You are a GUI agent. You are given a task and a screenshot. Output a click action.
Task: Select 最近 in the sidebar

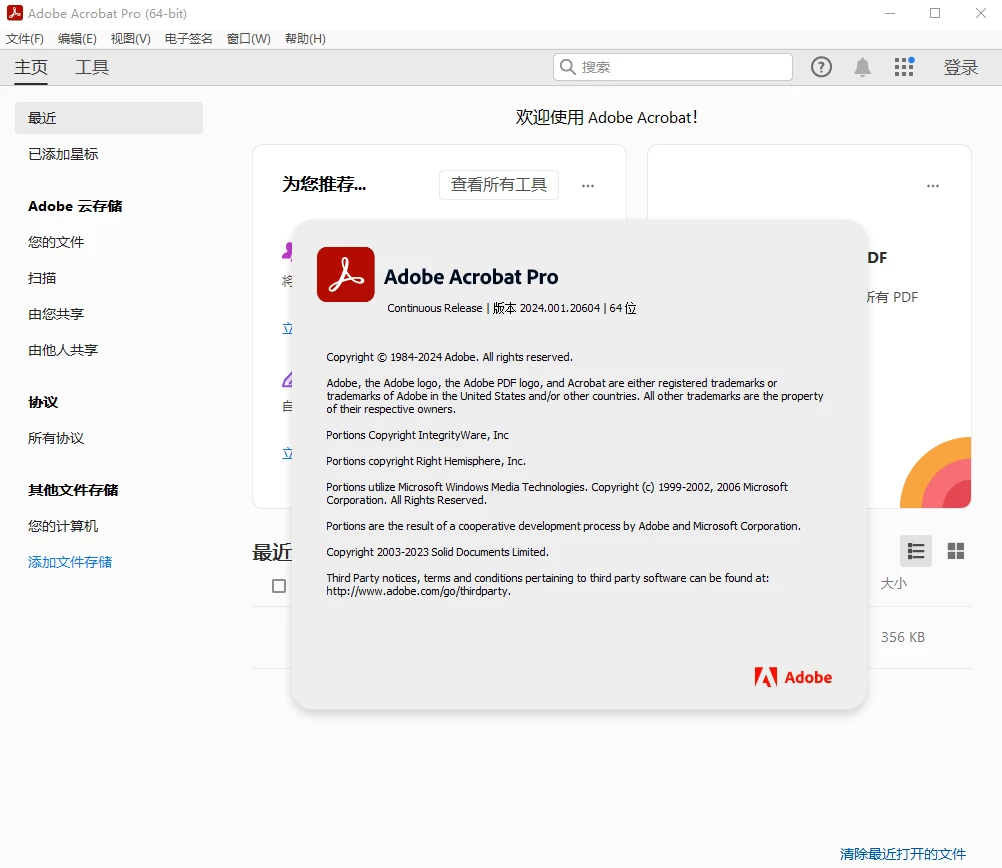(109, 118)
